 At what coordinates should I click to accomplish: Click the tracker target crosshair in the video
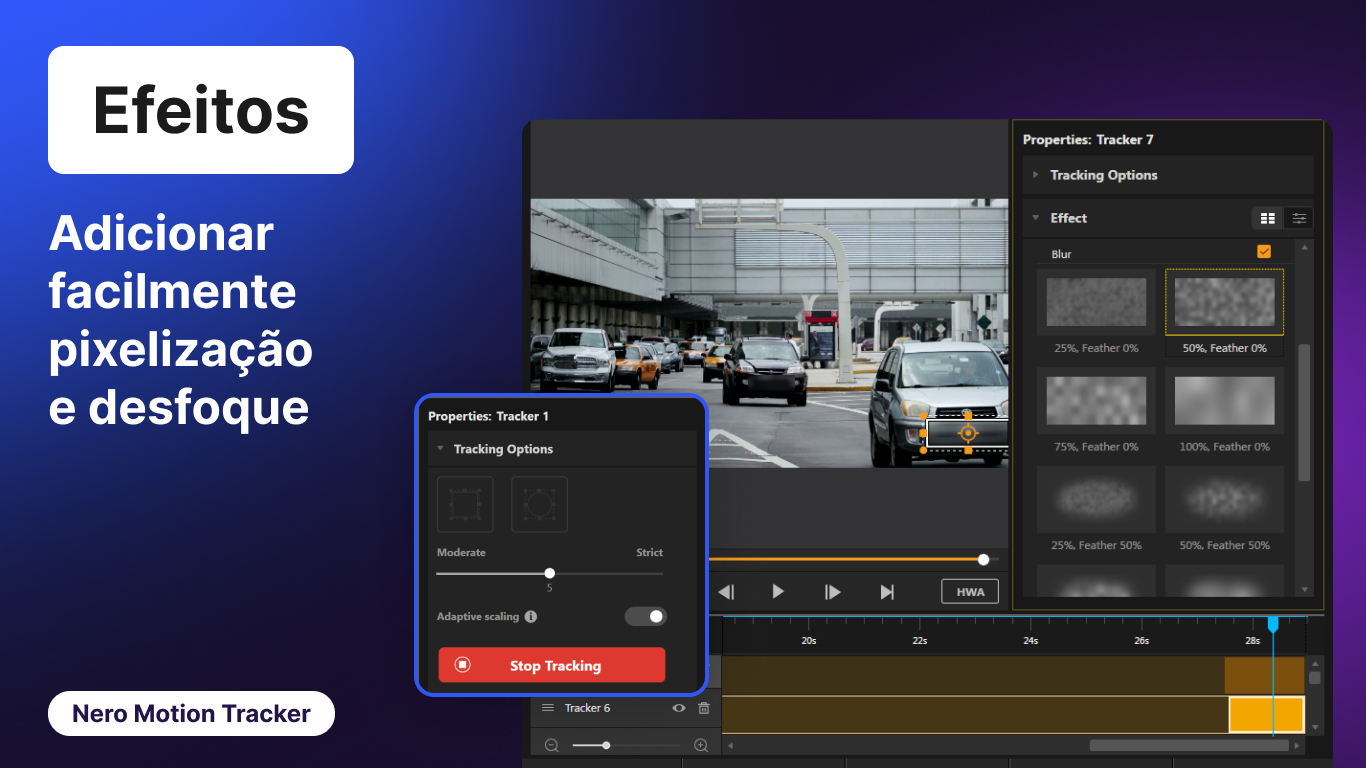[x=968, y=433]
